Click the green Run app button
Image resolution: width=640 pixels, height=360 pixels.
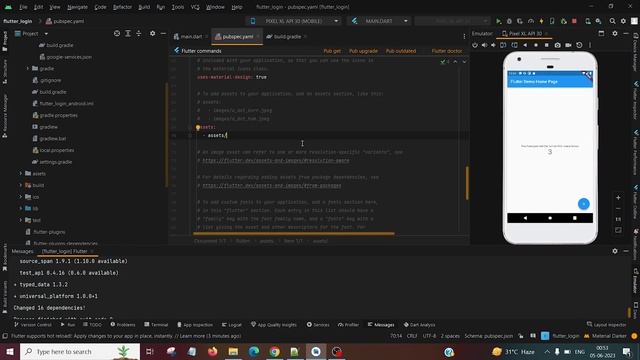[498, 21]
